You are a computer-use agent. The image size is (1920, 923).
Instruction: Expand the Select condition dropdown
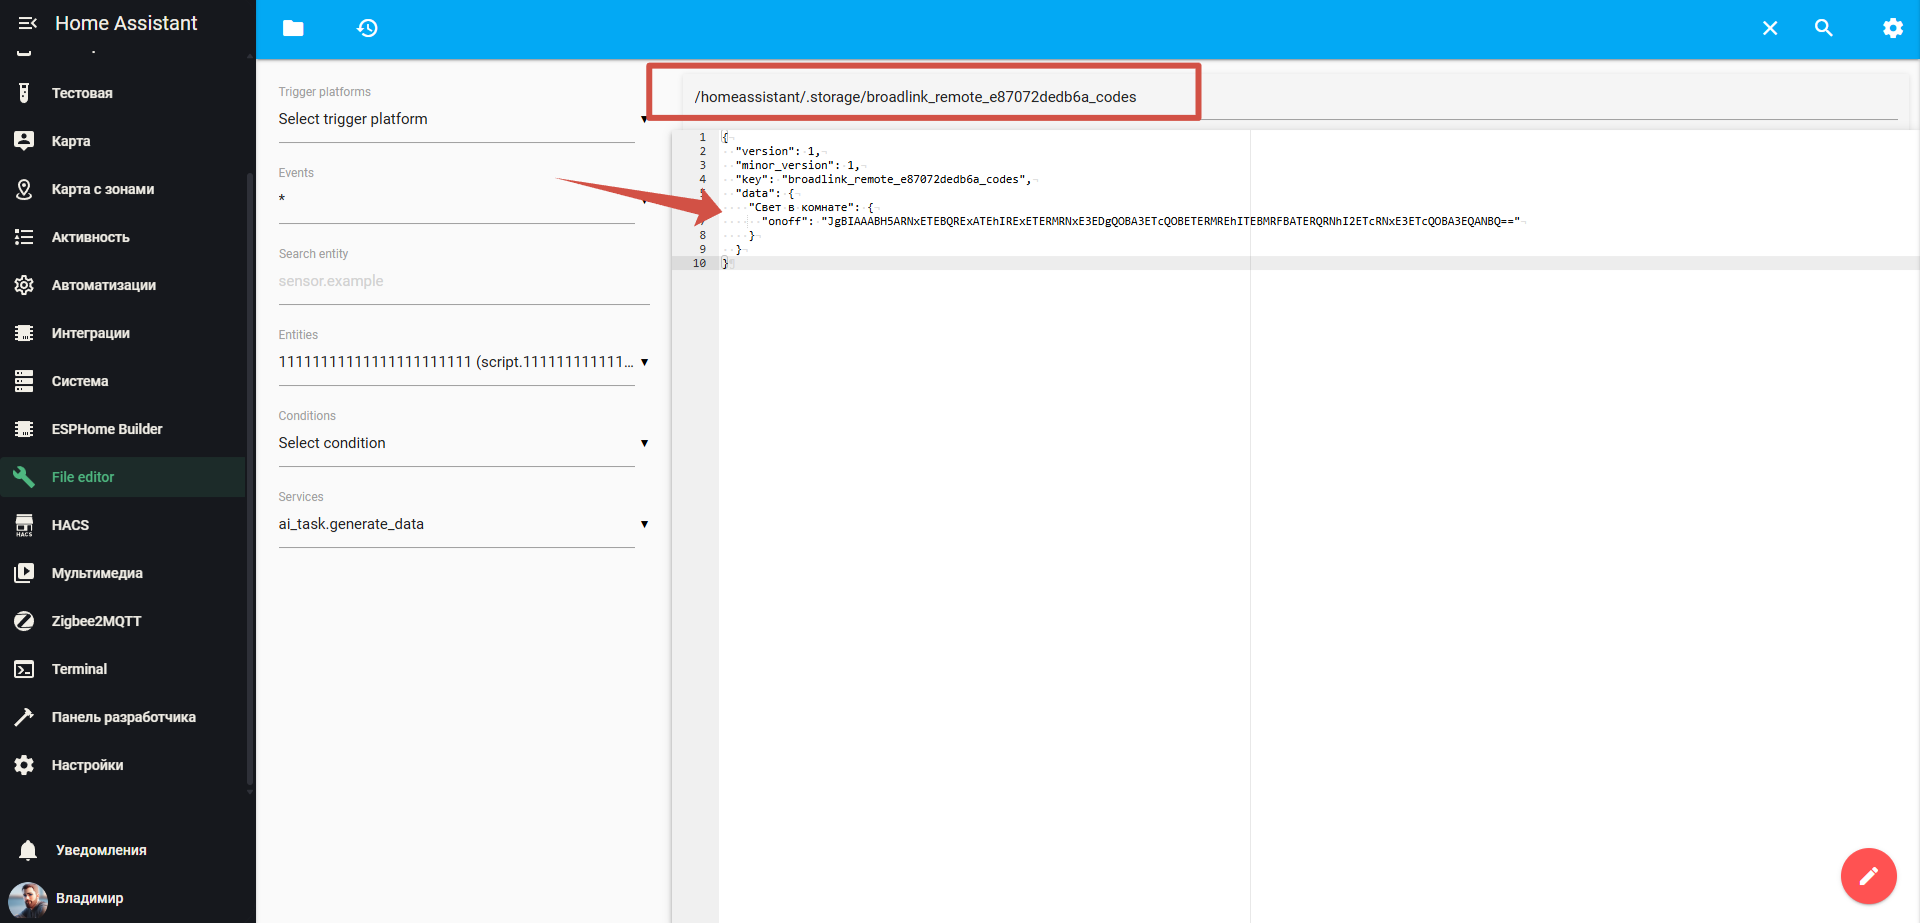(462, 443)
